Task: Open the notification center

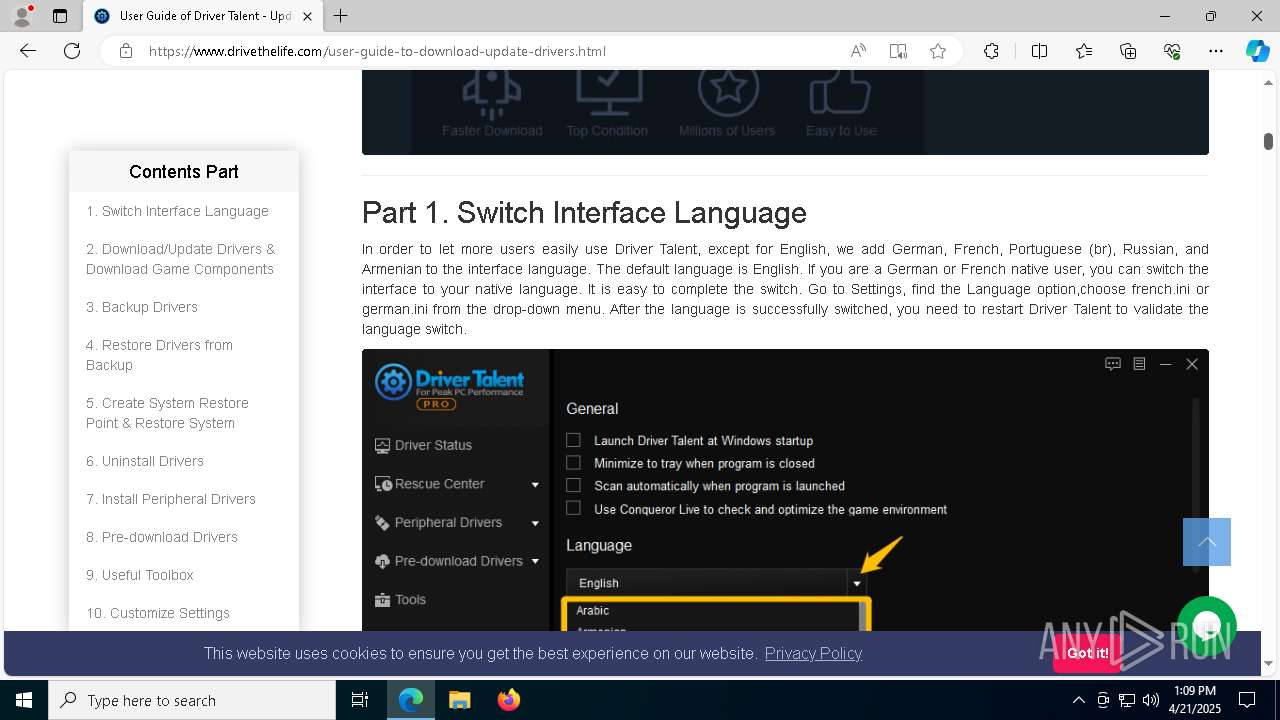Action: pyautogui.click(x=1247, y=700)
